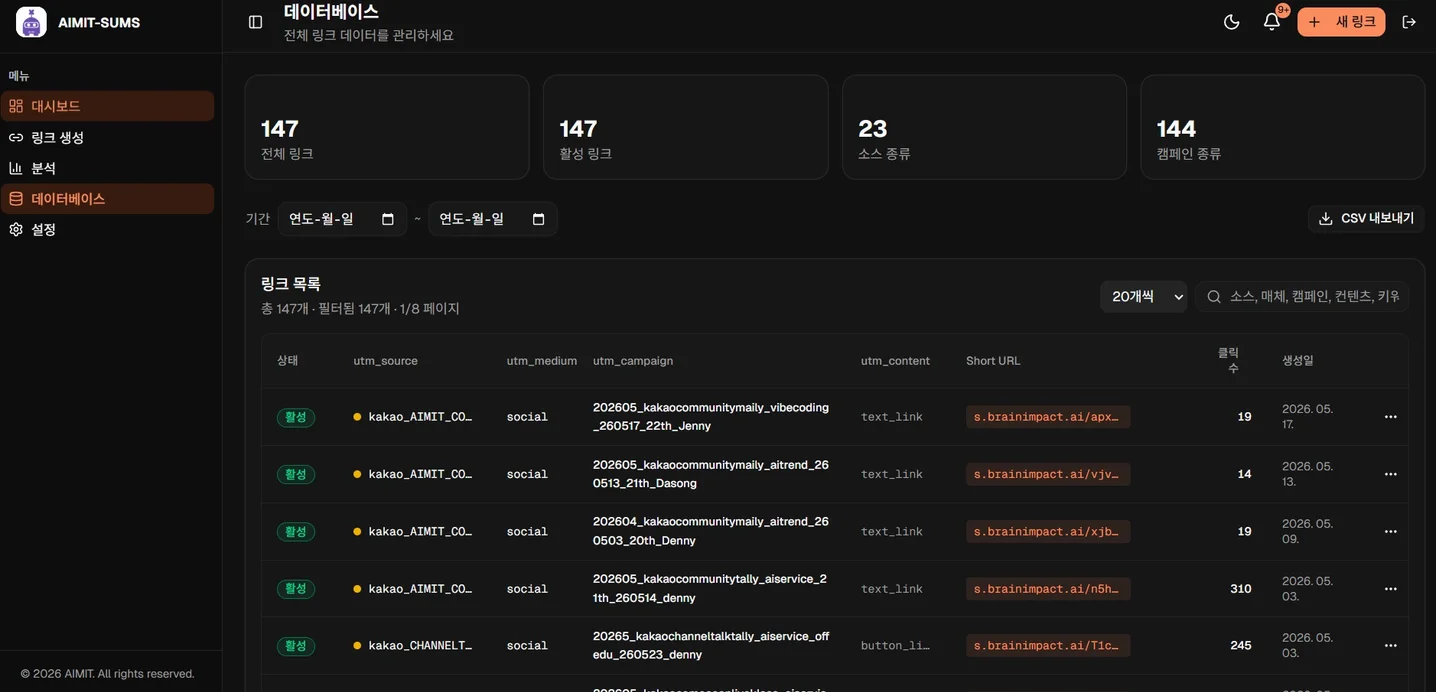1436x692 pixels.
Task: Open more options for vibecoding campaign row
Action: (x=1390, y=417)
